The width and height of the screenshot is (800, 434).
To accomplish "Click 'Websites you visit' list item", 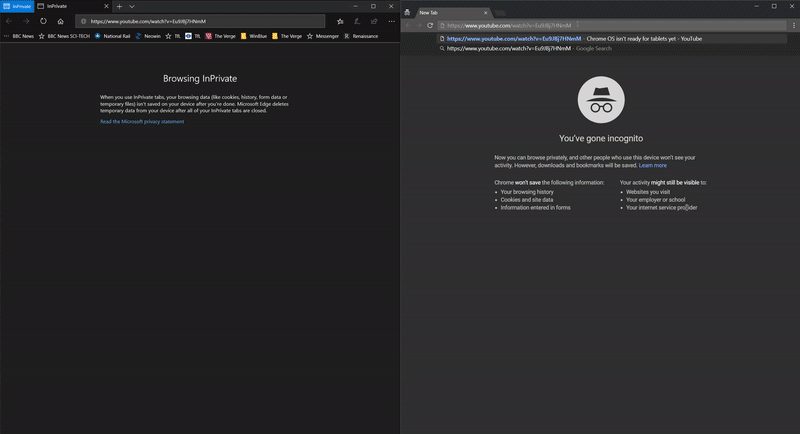I will click(x=648, y=192).
